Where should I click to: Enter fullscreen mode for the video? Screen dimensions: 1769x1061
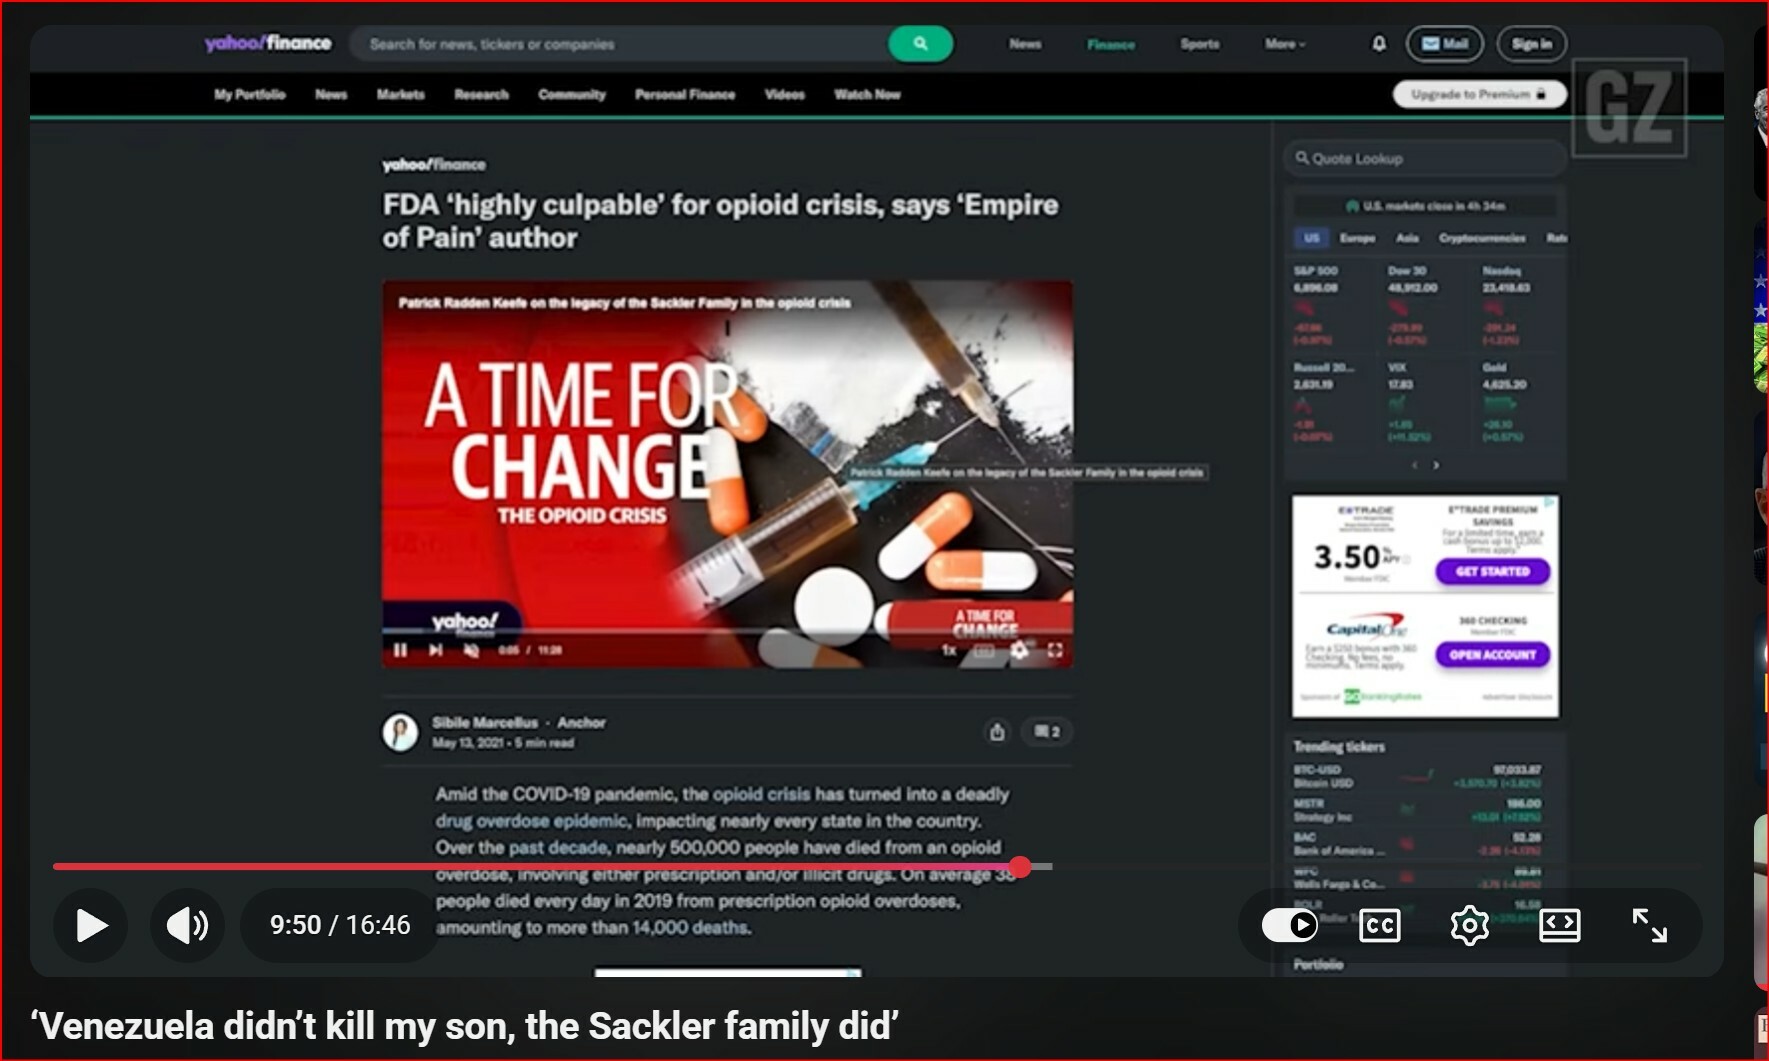pos(1649,925)
